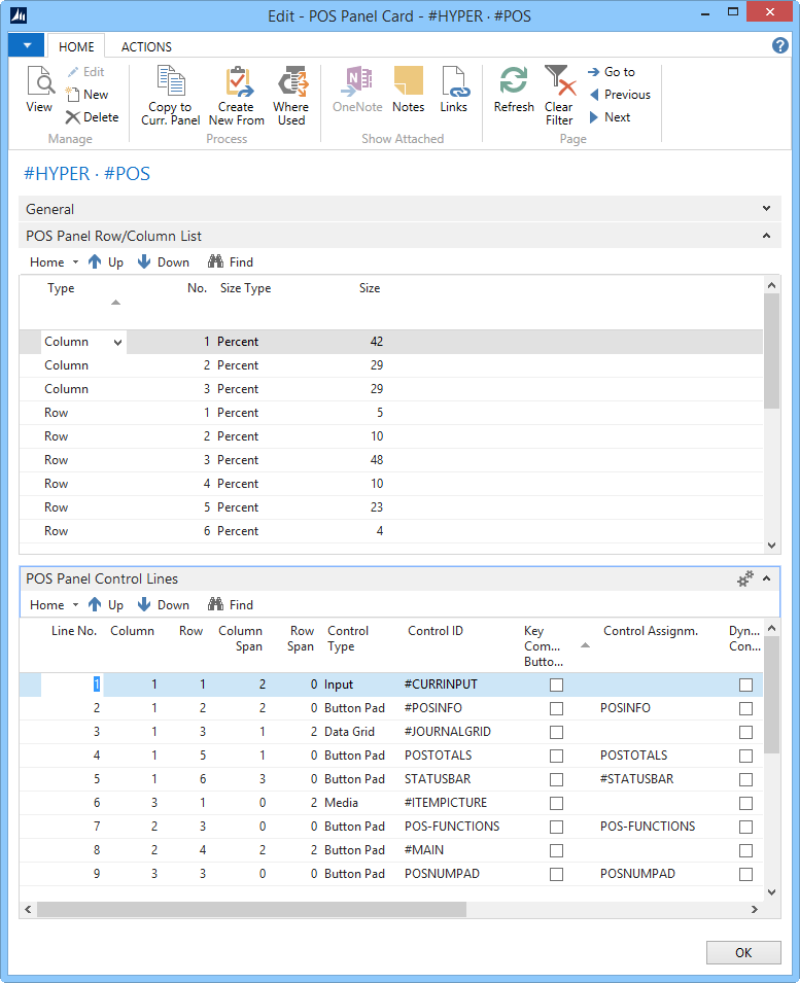Screen dimensions: 800x983
Task: Click the View icon in Manage group
Action: click(40, 81)
